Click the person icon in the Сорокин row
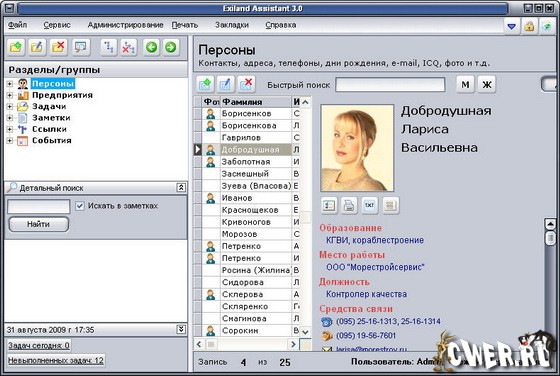This screenshot has width=560, height=376. pos(211,331)
